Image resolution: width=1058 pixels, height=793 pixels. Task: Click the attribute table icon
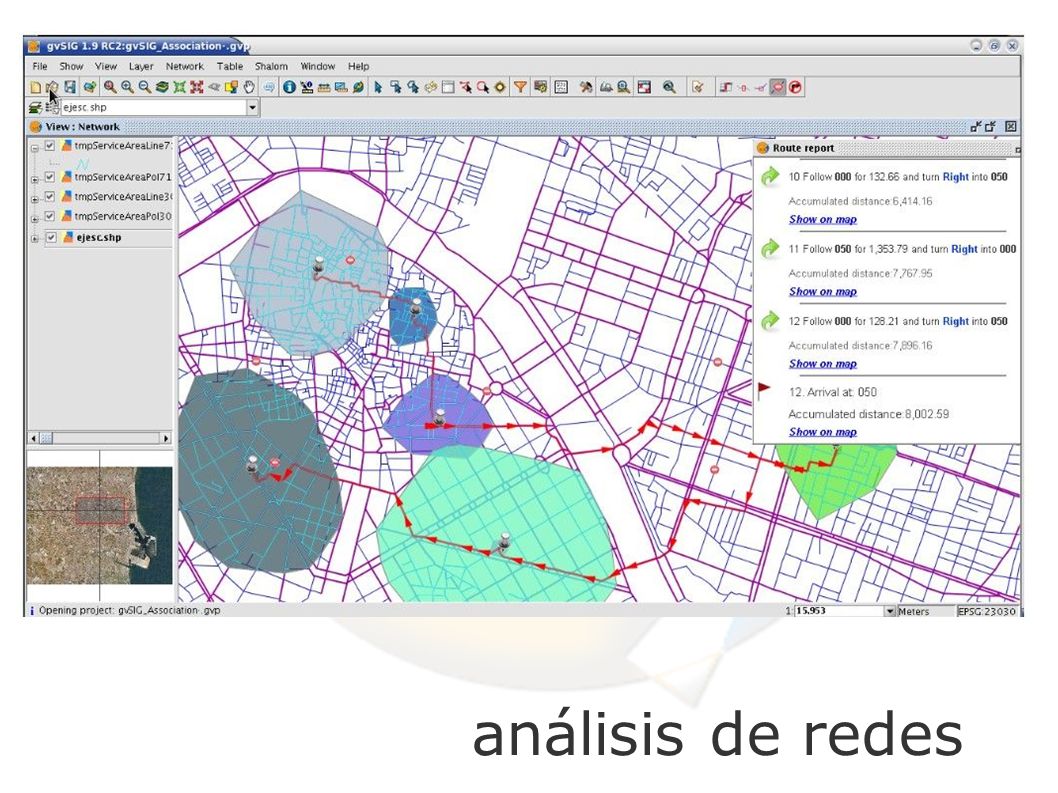click(x=561, y=87)
